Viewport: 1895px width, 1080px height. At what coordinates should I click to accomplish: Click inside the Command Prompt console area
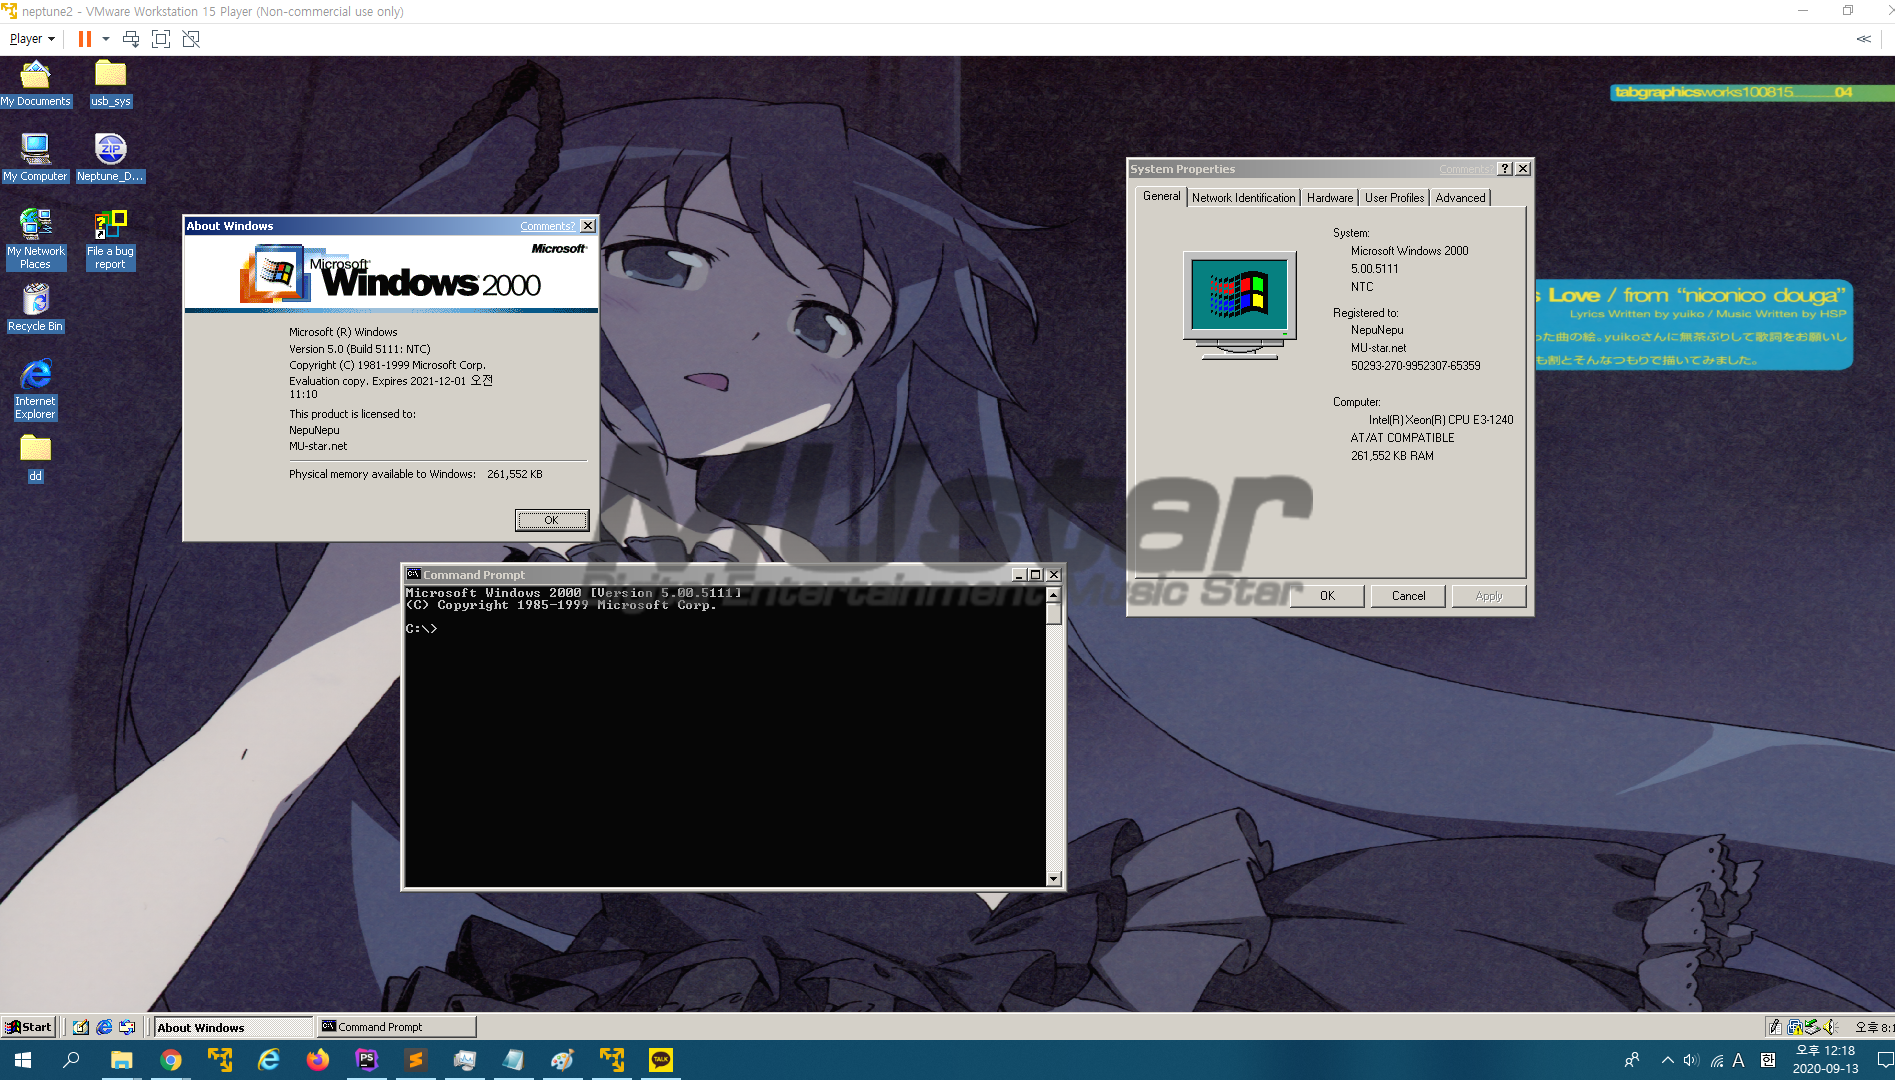725,736
